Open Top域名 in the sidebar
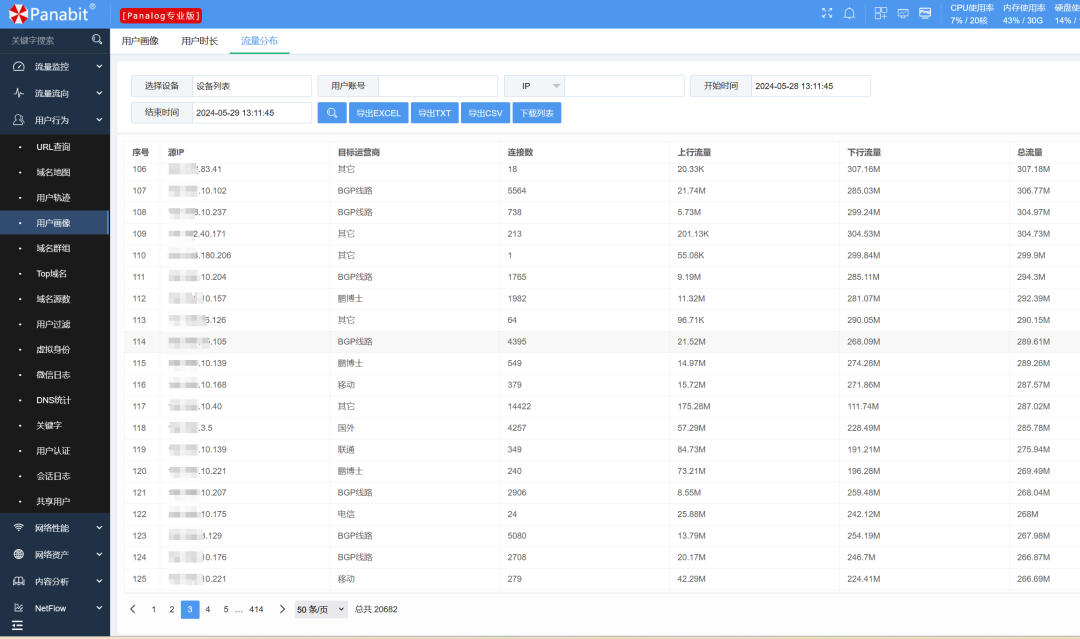This screenshot has height=639, width=1080. click(54, 273)
